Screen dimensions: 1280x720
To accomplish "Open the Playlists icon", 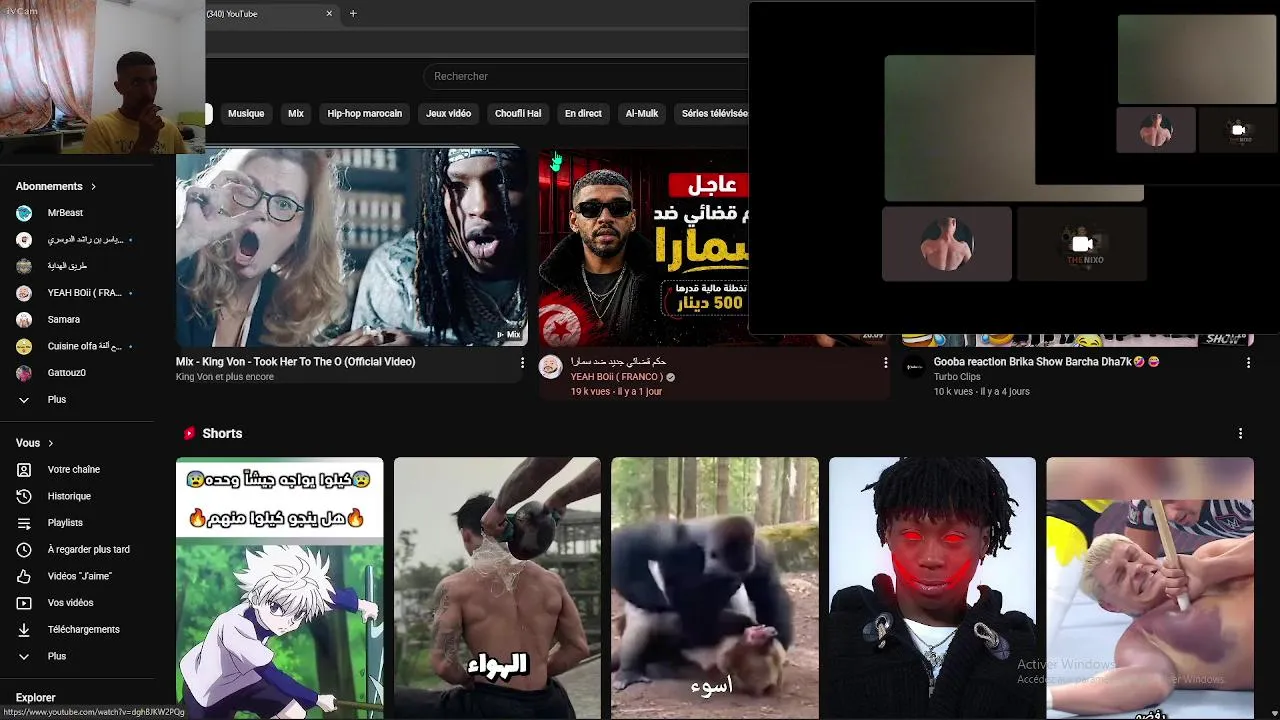I will (24, 523).
